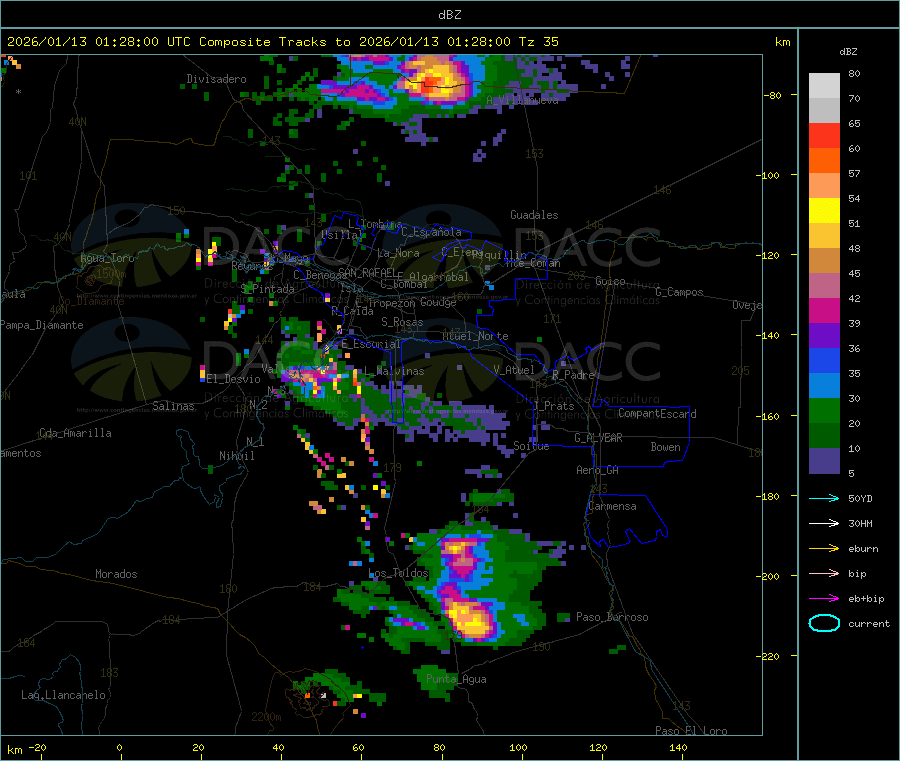Click the bip pink arrow legend icon
The height and width of the screenshot is (761, 900).
click(x=824, y=573)
